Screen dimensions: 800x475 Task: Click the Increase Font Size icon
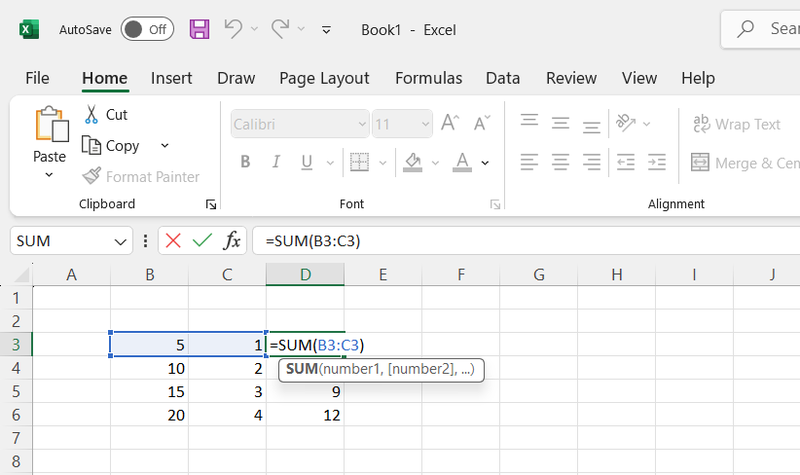tap(450, 123)
